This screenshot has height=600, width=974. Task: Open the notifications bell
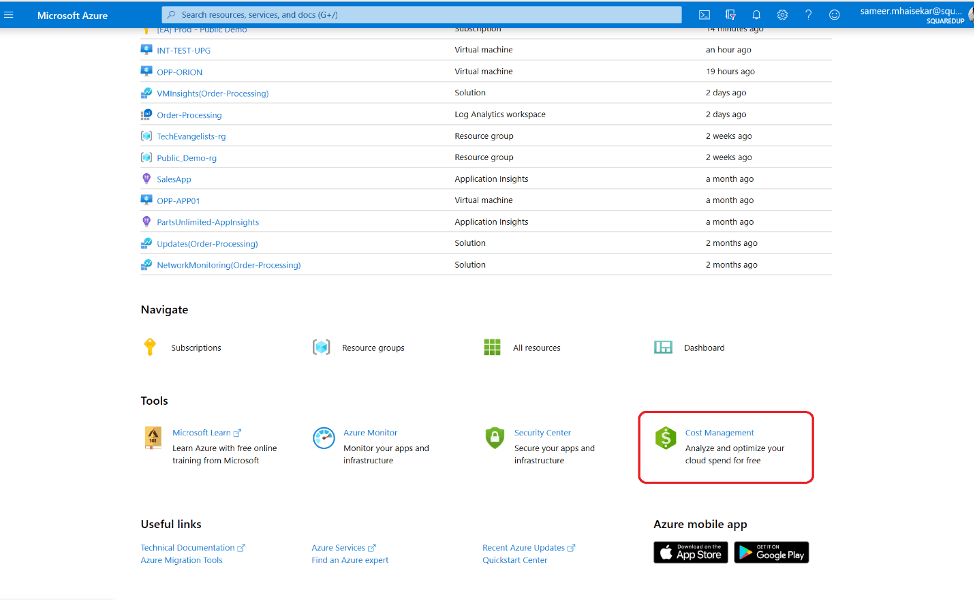point(756,15)
